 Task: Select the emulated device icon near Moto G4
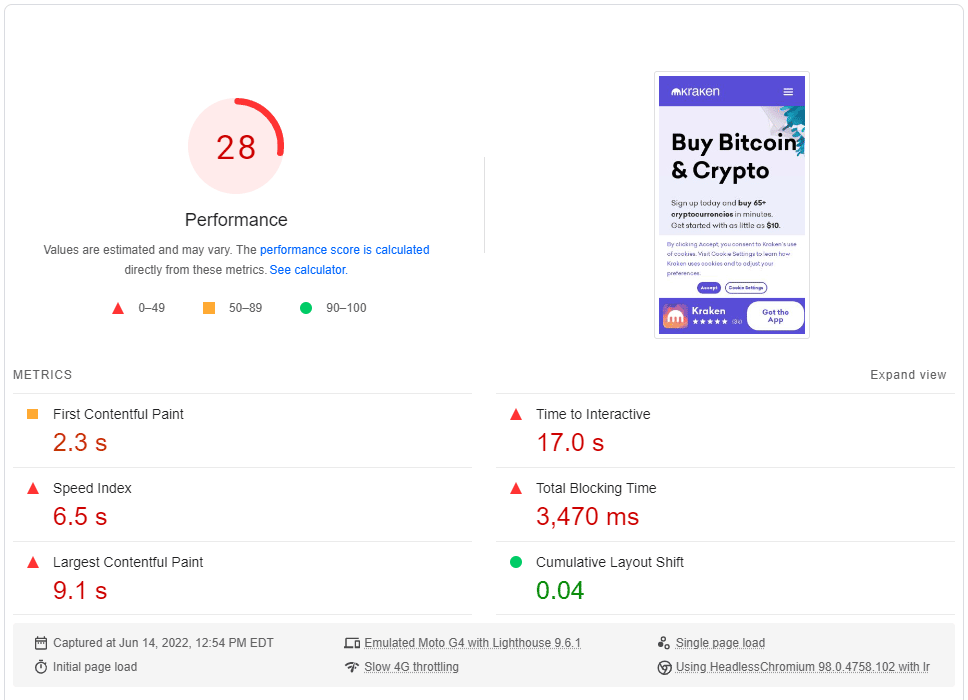click(352, 642)
